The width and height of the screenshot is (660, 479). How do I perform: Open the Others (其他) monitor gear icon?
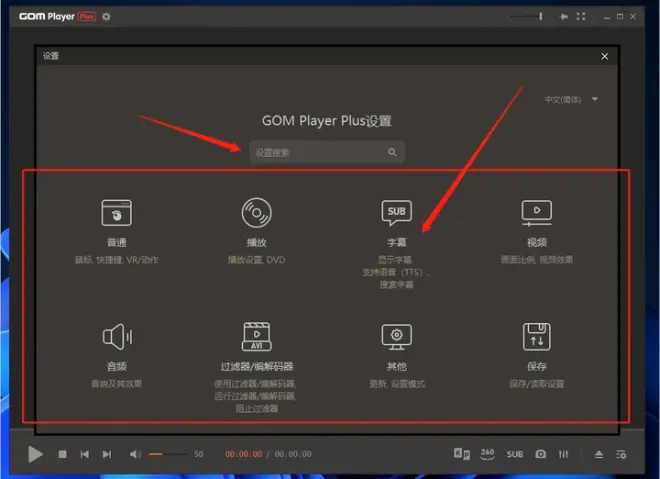tap(397, 337)
